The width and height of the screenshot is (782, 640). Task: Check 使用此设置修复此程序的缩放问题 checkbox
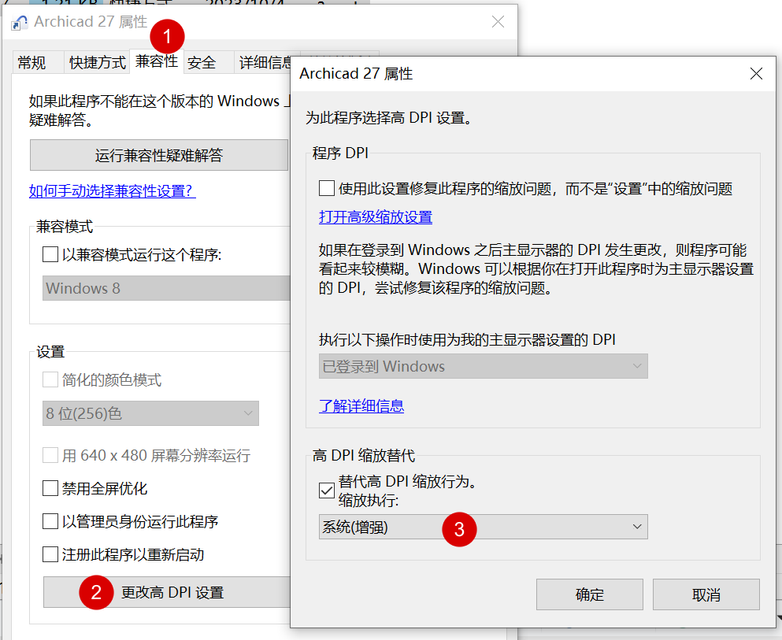tap(327, 189)
